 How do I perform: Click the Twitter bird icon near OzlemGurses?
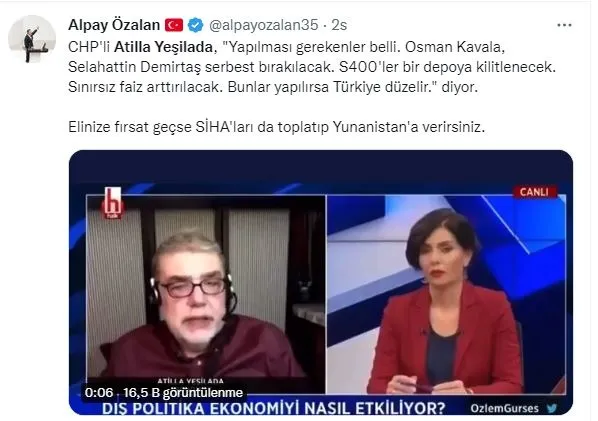coord(551,408)
